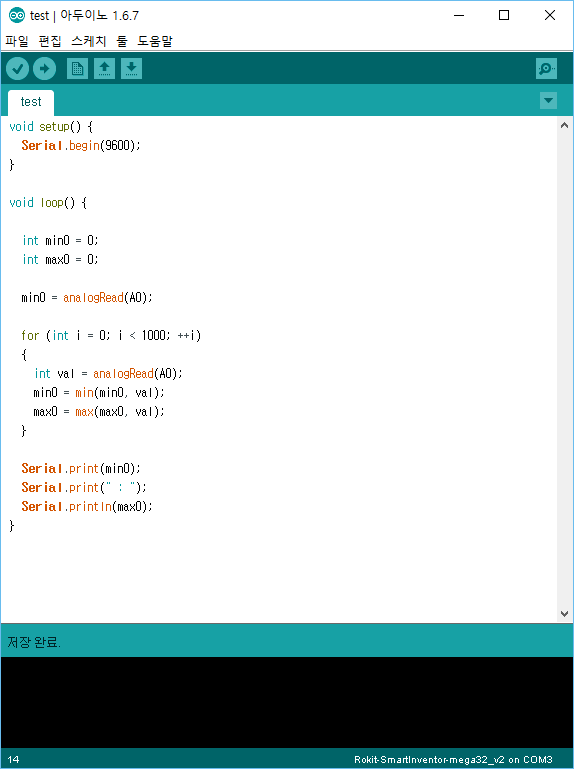Click inside the black console output area
The width and height of the screenshot is (574, 769).
coord(287,702)
